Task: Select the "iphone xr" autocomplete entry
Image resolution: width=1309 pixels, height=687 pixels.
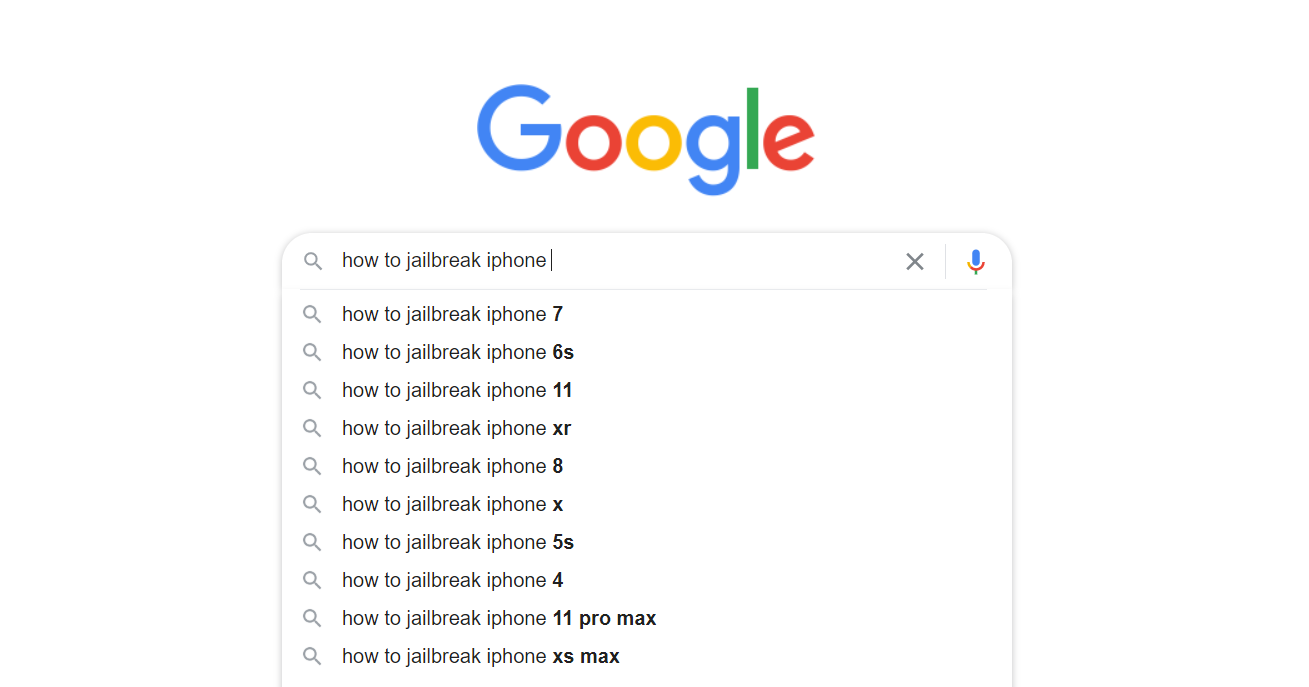Action: [x=456, y=428]
